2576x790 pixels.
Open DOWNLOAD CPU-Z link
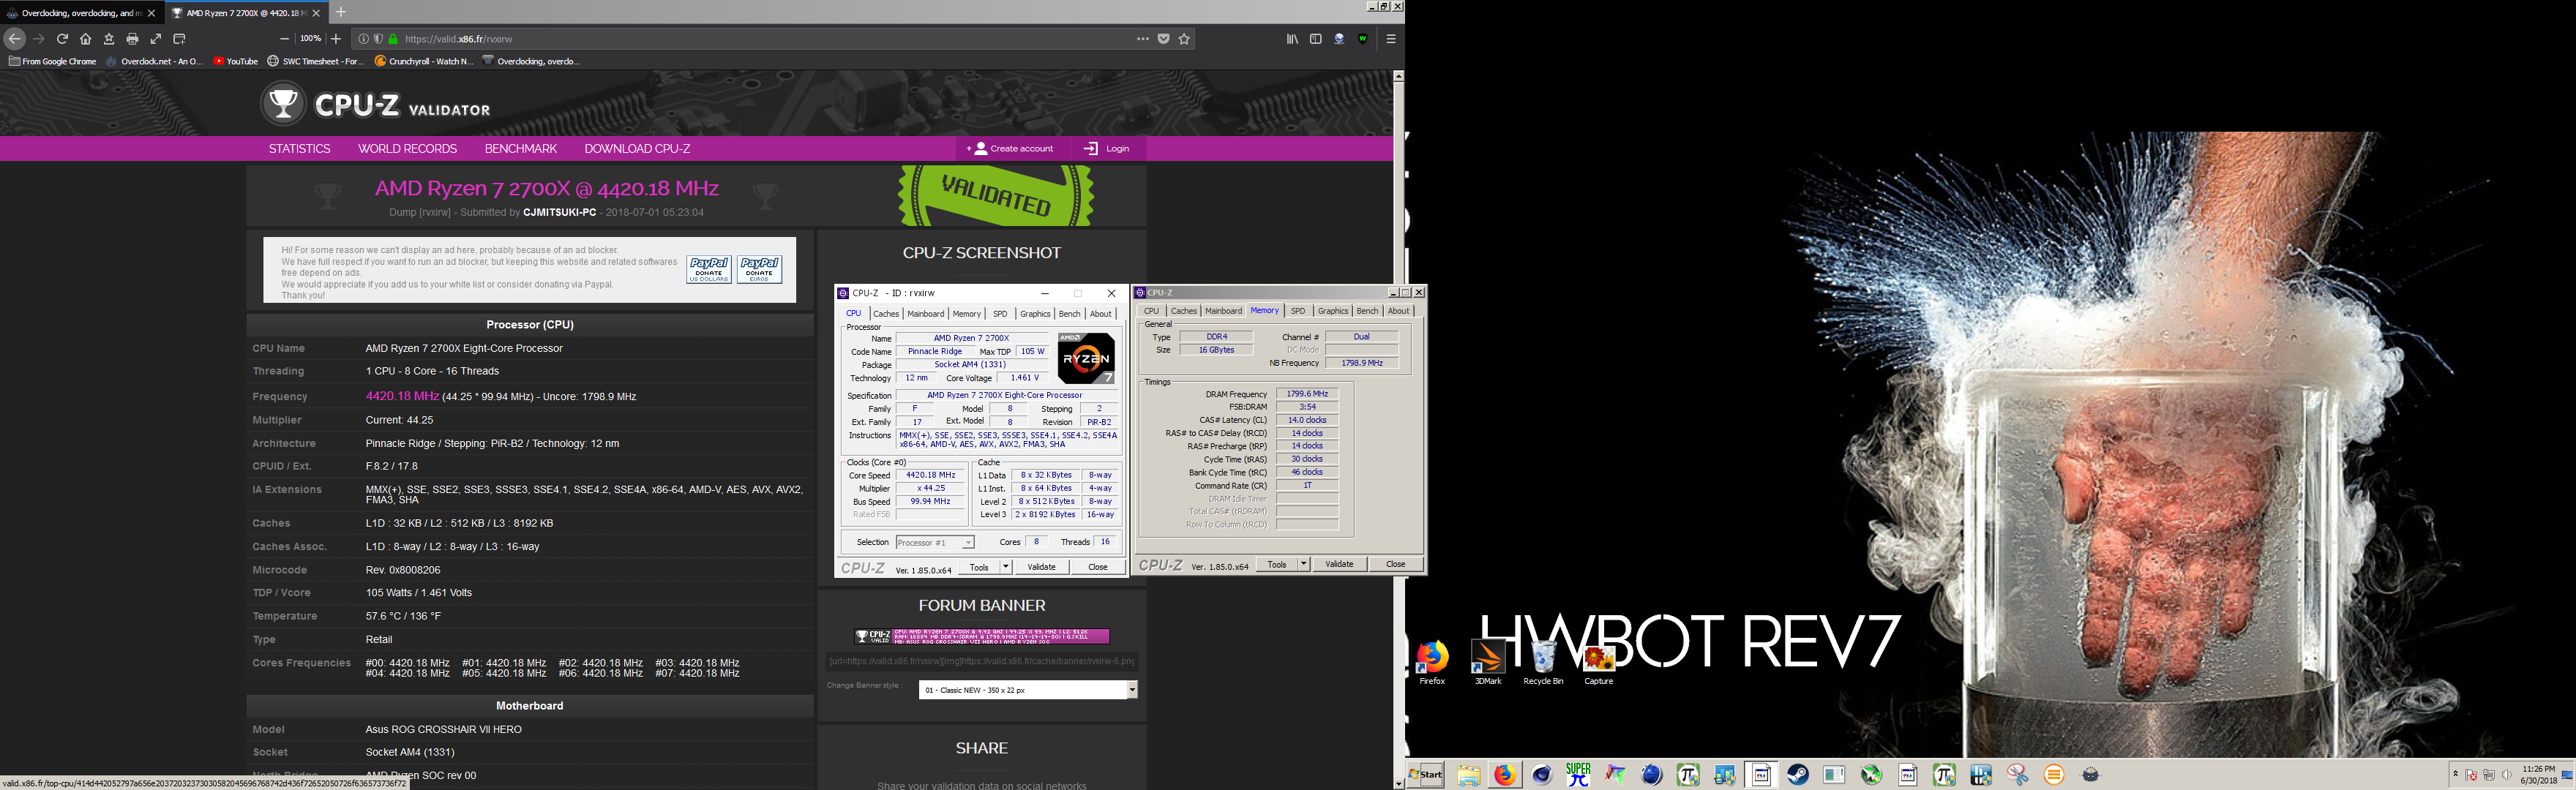(637, 149)
